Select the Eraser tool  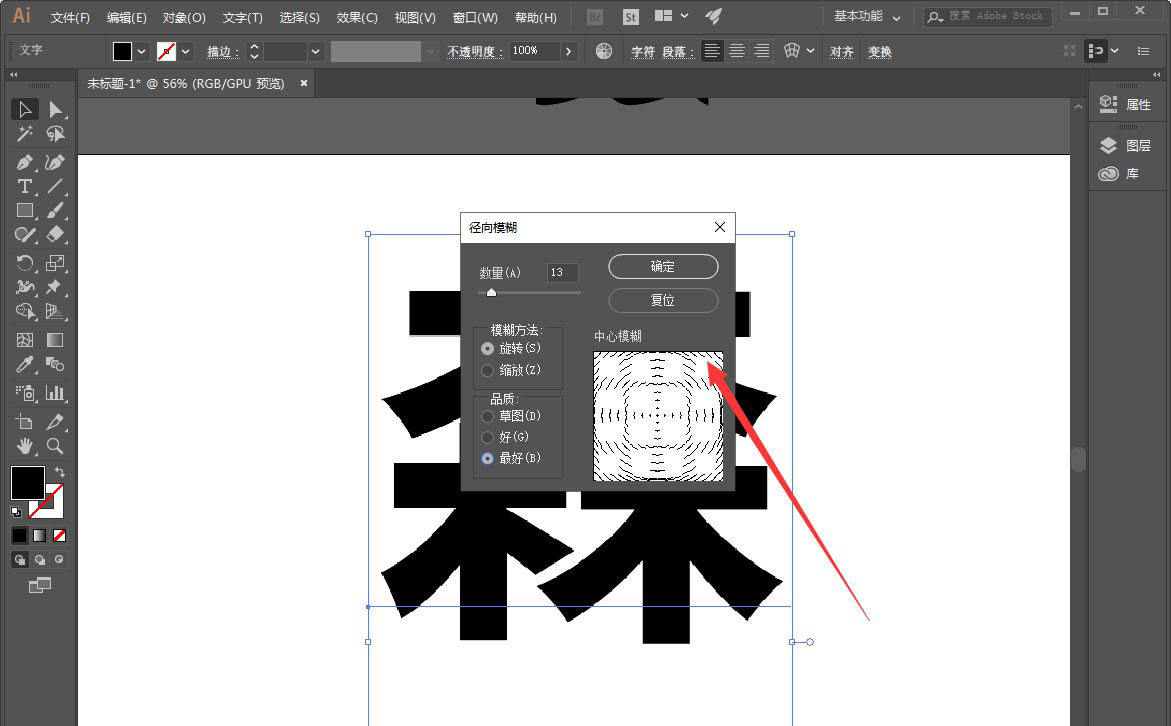point(55,235)
